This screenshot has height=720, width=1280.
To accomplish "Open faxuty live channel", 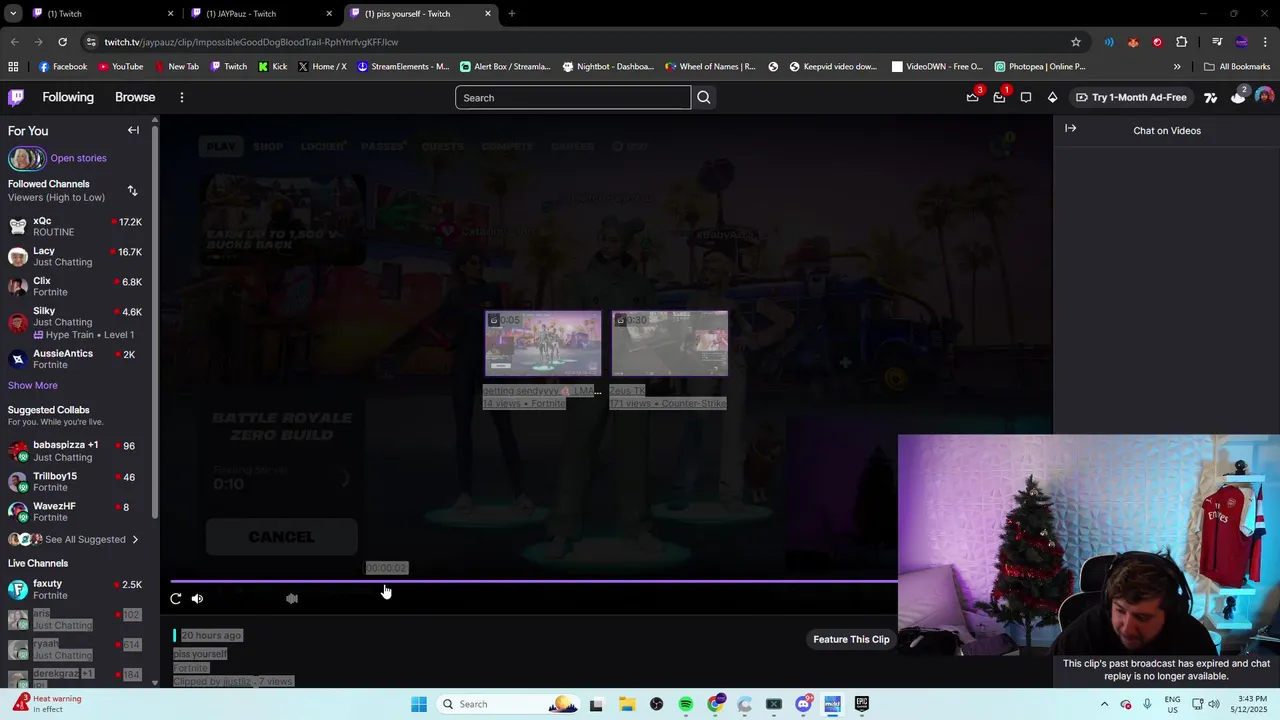I will pos(76,589).
